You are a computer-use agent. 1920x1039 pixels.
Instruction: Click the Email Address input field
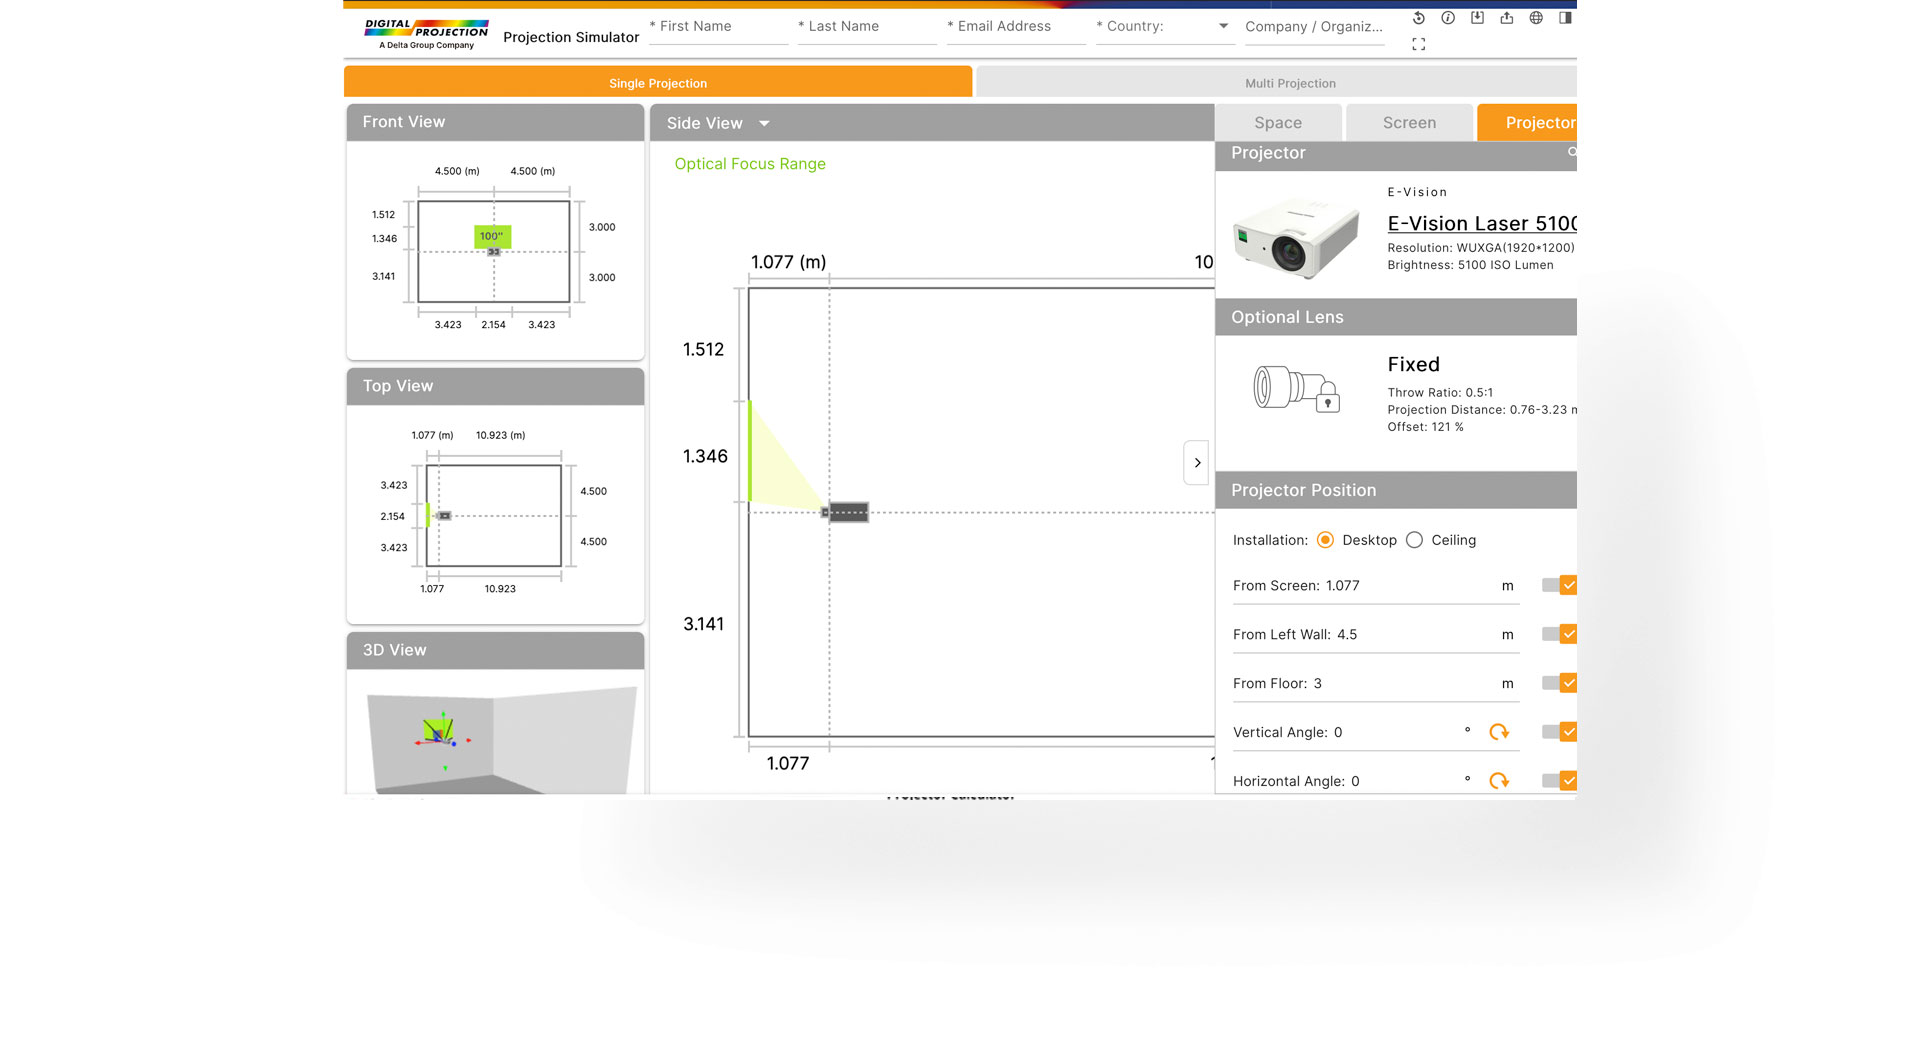tap(1016, 27)
